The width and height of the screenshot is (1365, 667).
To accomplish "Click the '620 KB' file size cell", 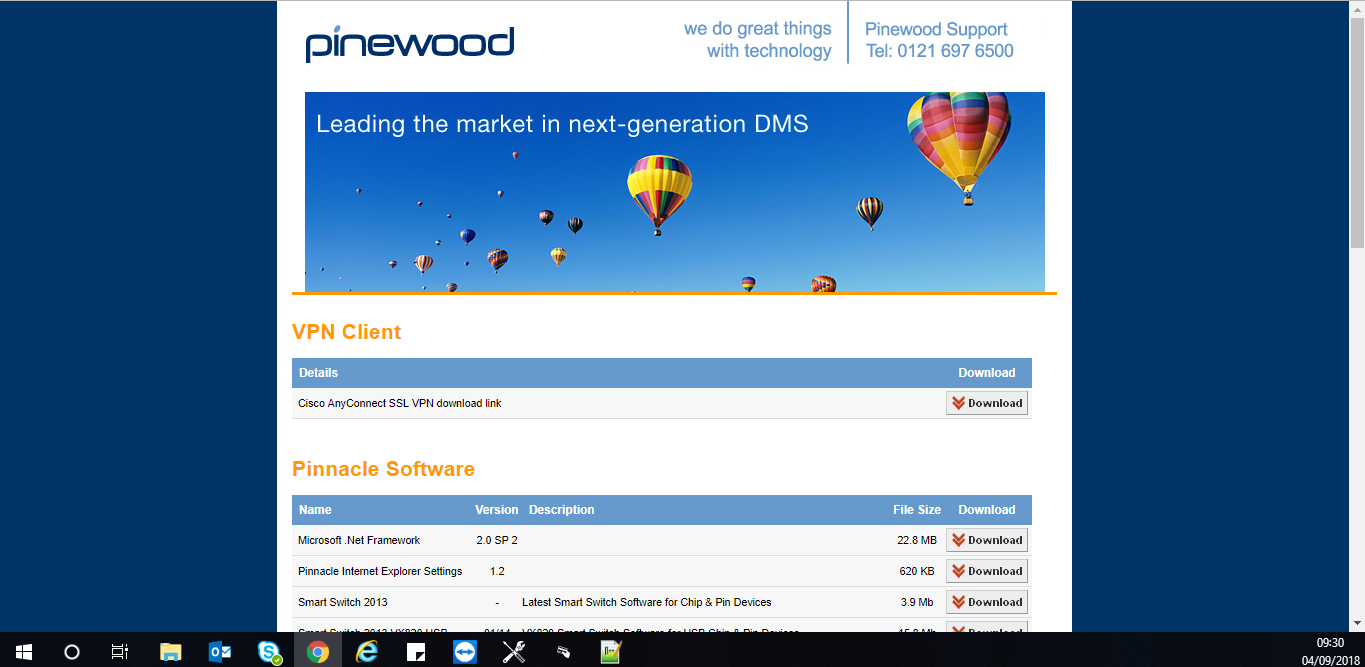I will coord(919,572).
